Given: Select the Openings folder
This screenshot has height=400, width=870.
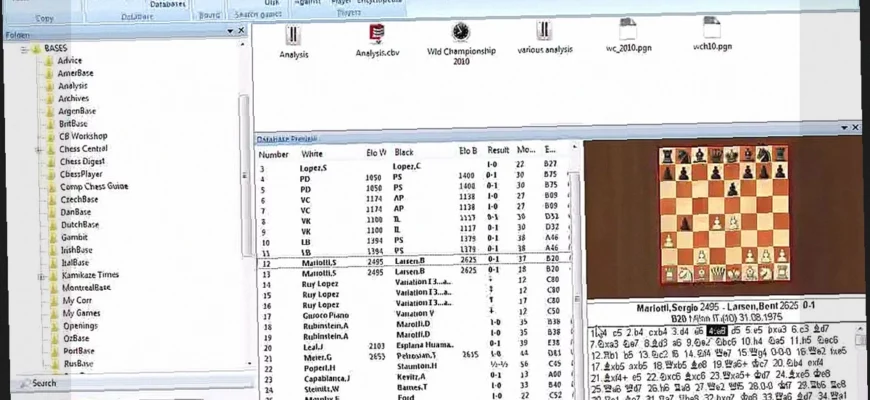Looking at the screenshot, I should (79, 326).
